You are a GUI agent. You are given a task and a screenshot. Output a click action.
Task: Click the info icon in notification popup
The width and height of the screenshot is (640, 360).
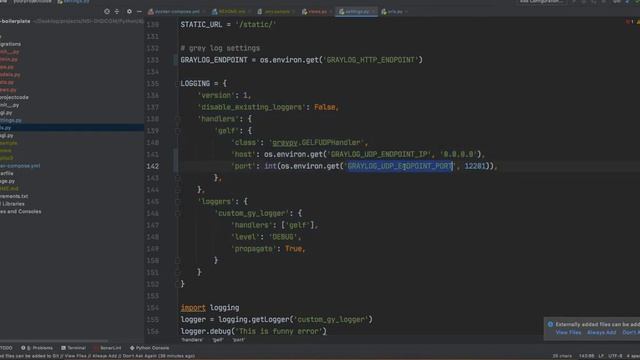coord(550,324)
